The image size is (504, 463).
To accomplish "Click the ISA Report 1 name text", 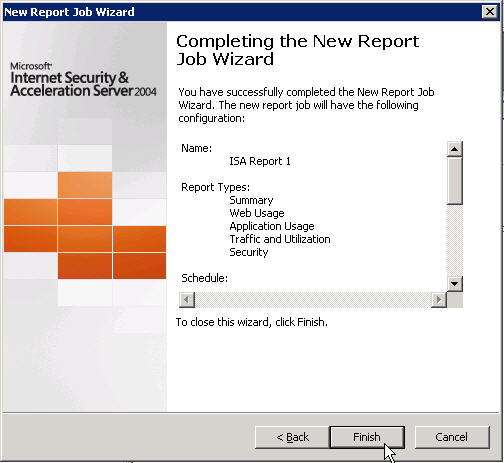I will (x=260, y=161).
